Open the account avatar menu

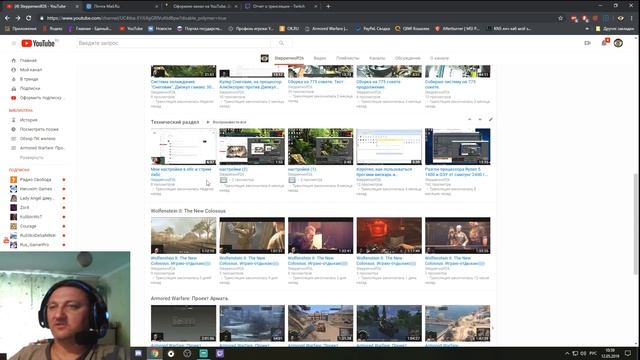(618, 43)
